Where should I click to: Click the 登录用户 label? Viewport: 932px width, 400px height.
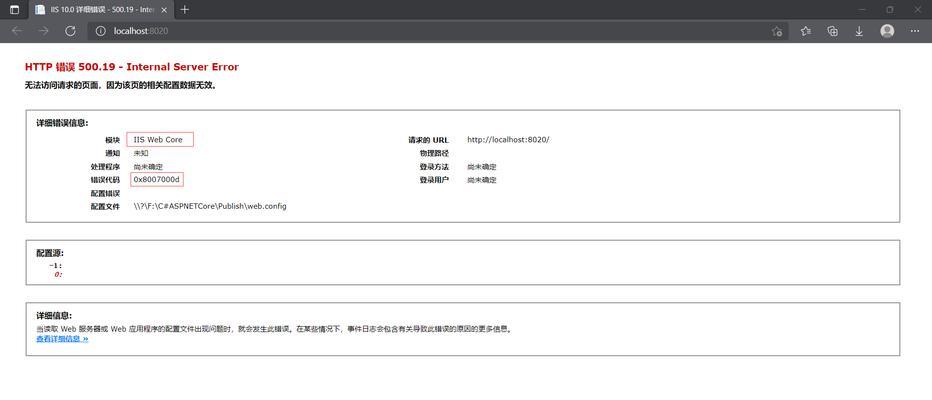(434, 180)
